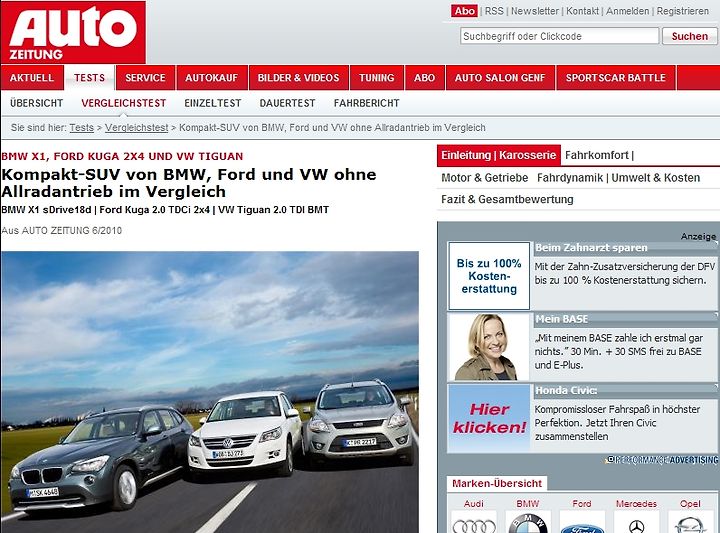Click the Marken-Übersicht heading
This screenshot has width=720, height=533.
pos(497,483)
